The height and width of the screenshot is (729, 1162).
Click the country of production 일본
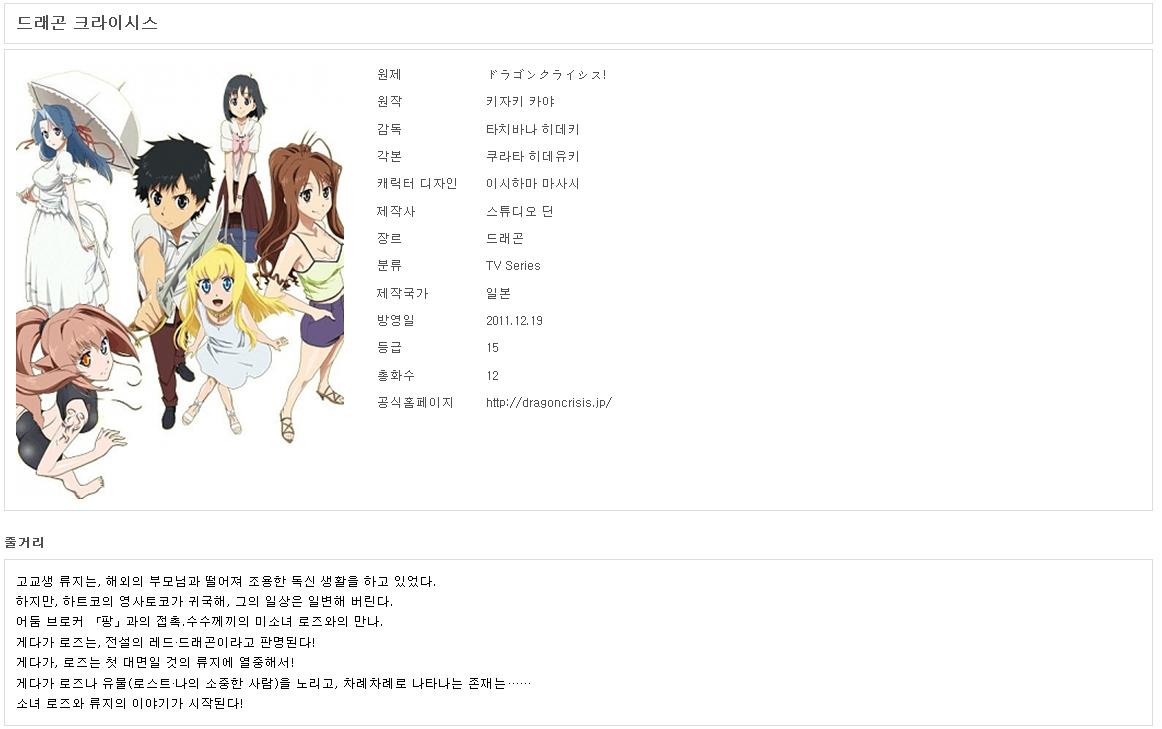click(498, 293)
